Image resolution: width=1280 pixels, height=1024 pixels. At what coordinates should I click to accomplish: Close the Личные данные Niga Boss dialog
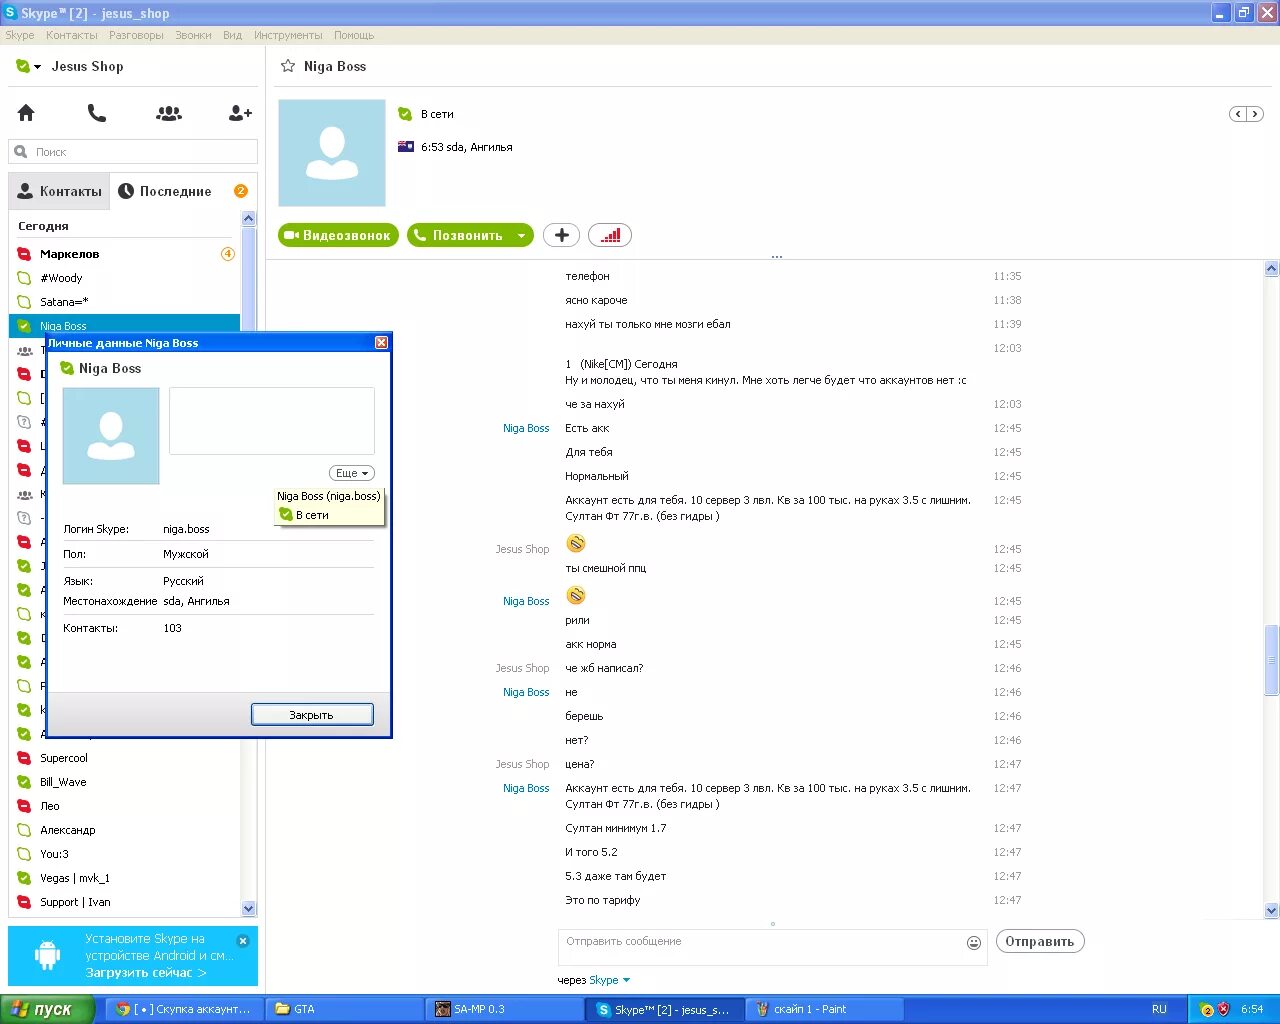pyautogui.click(x=381, y=342)
